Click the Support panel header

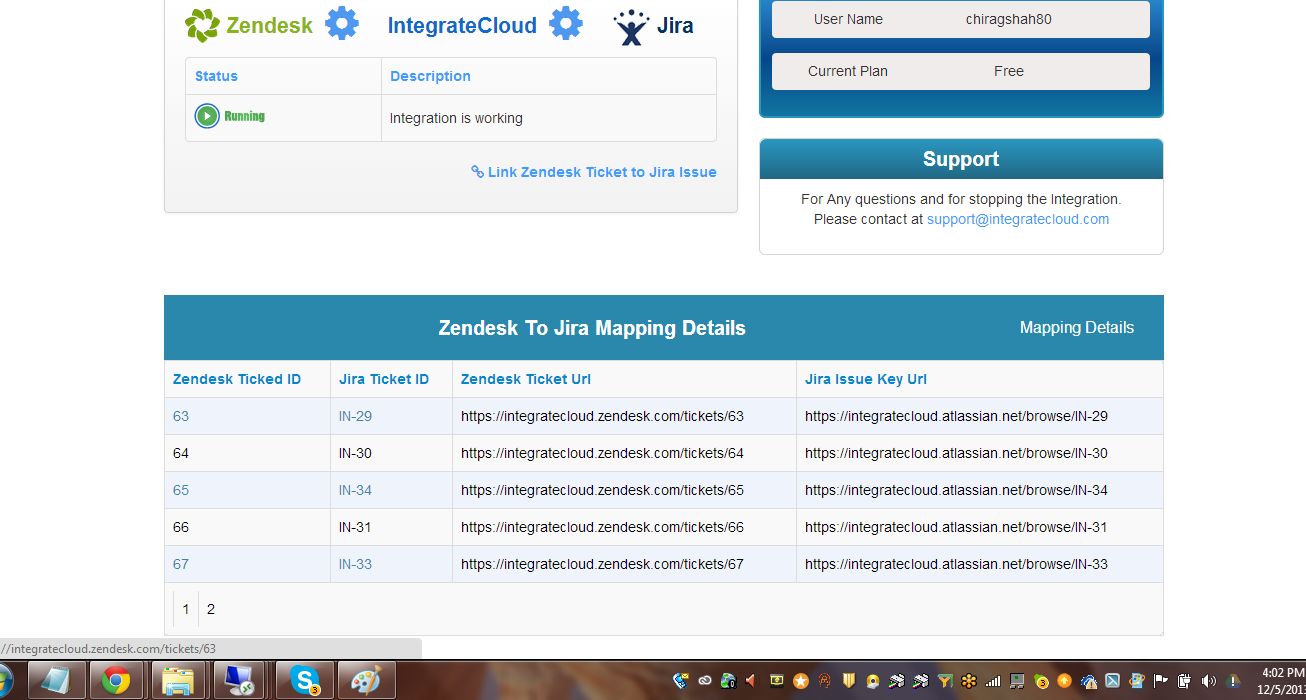click(961, 159)
